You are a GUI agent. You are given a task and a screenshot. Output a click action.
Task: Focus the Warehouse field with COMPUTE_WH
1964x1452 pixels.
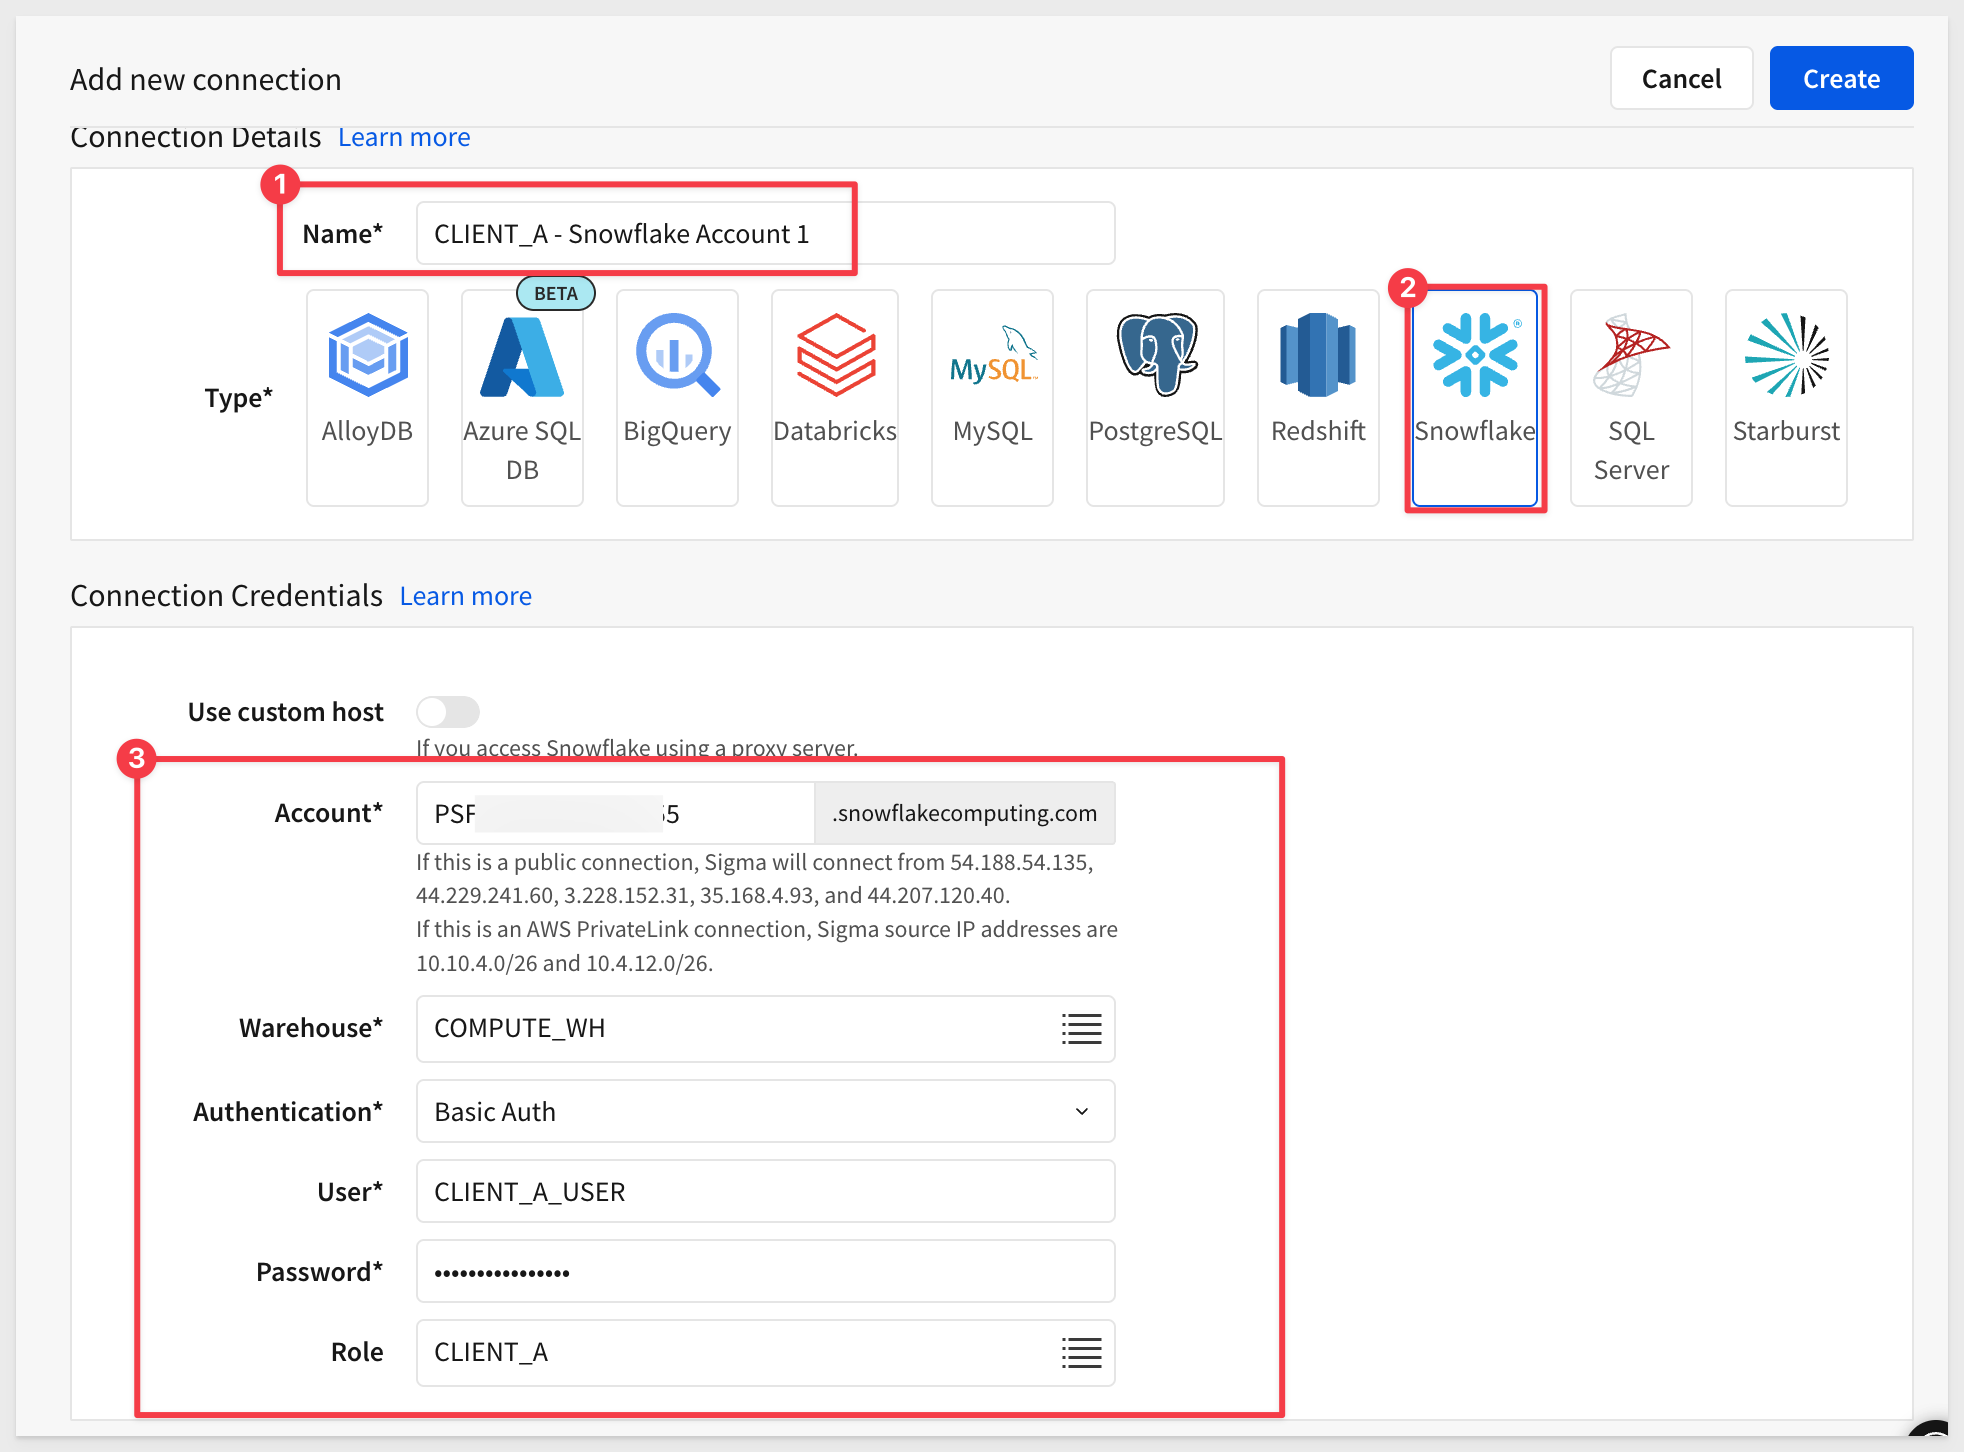766,1028
